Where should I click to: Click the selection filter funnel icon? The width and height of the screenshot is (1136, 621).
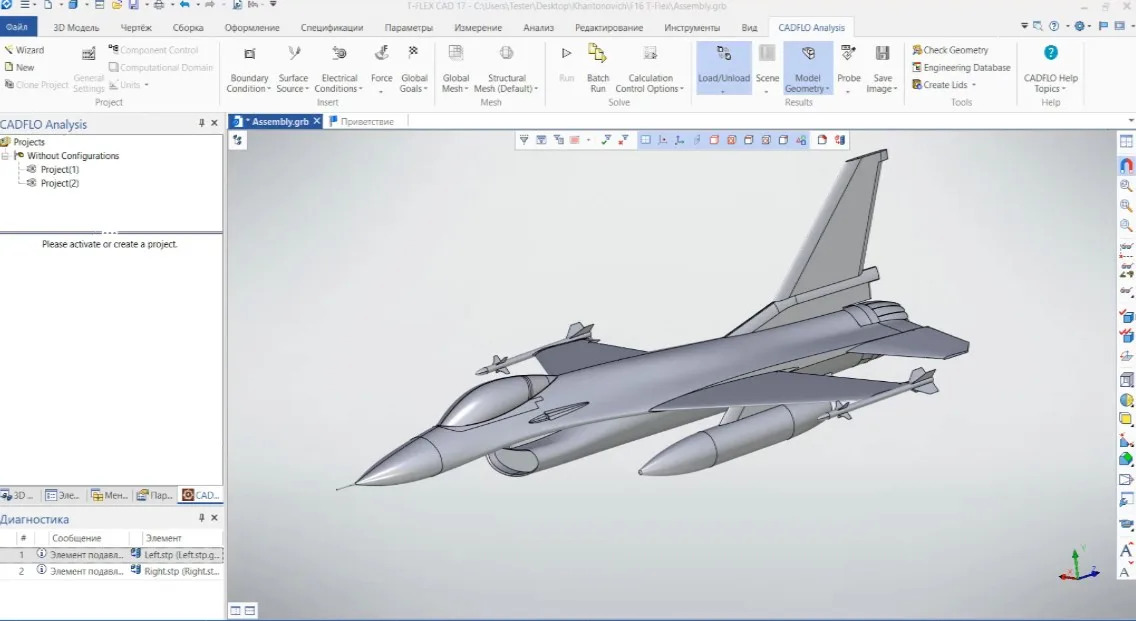tap(524, 140)
